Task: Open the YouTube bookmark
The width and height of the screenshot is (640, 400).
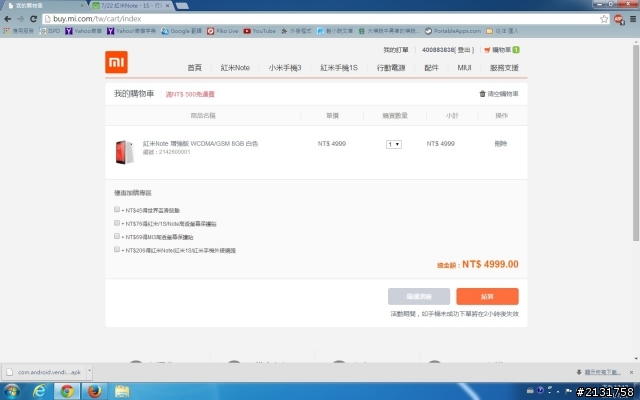Action: [260, 31]
